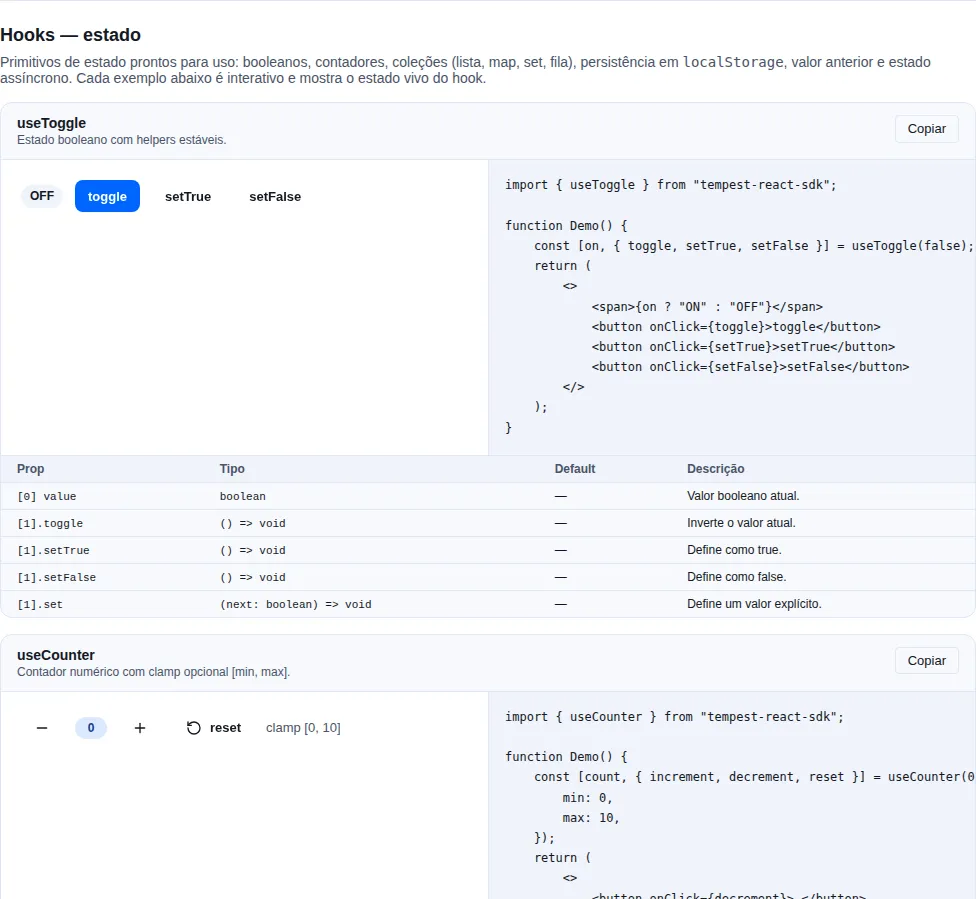This screenshot has width=976, height=899.
Task: Select the "Default" column header
Action: pos(575,469)
